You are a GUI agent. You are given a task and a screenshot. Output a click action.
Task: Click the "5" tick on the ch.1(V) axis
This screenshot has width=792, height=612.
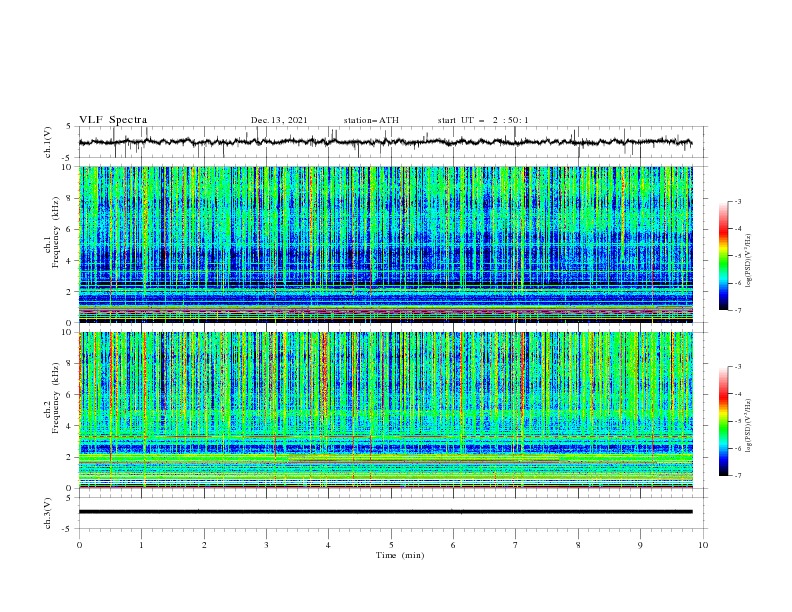[69, 126]
